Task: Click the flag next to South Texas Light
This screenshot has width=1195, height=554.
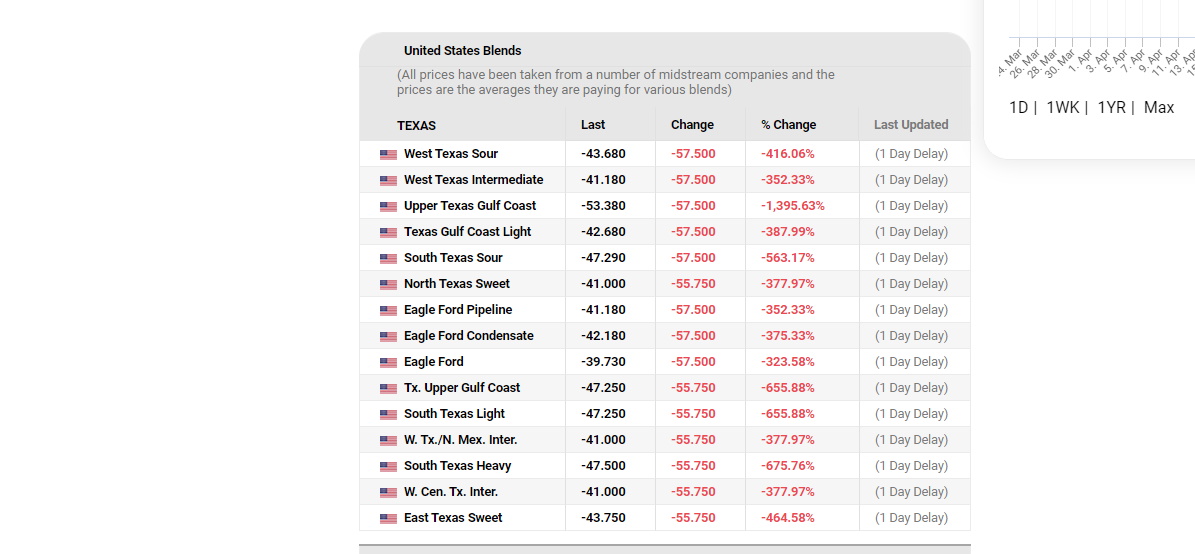Action: click(388, 415)
